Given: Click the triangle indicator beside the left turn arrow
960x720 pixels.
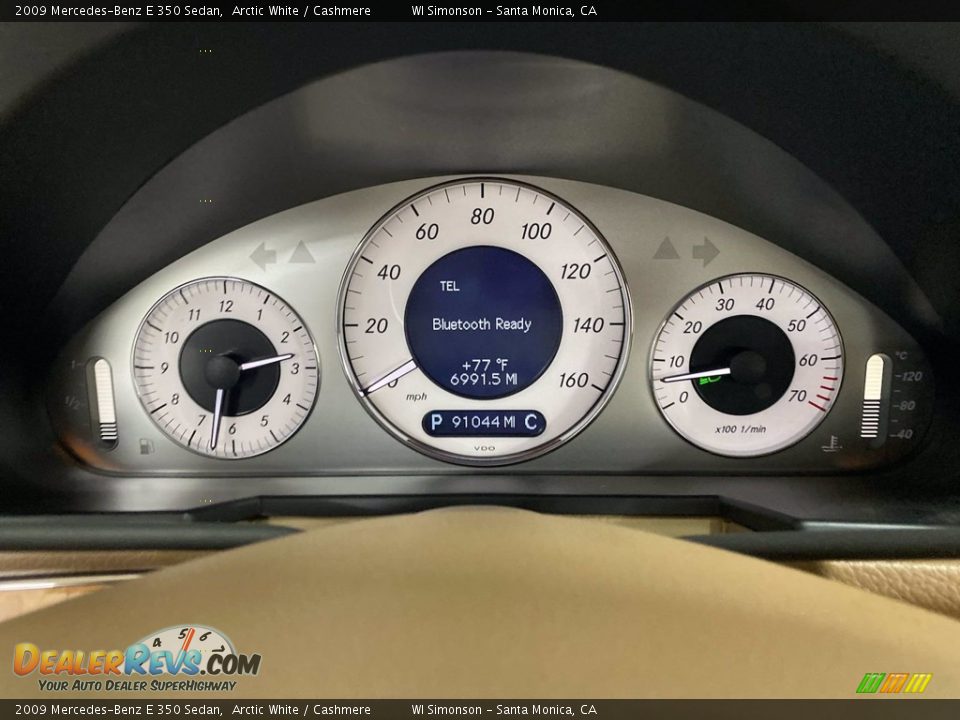Looking at the screenshot, I should click(302, 252).
